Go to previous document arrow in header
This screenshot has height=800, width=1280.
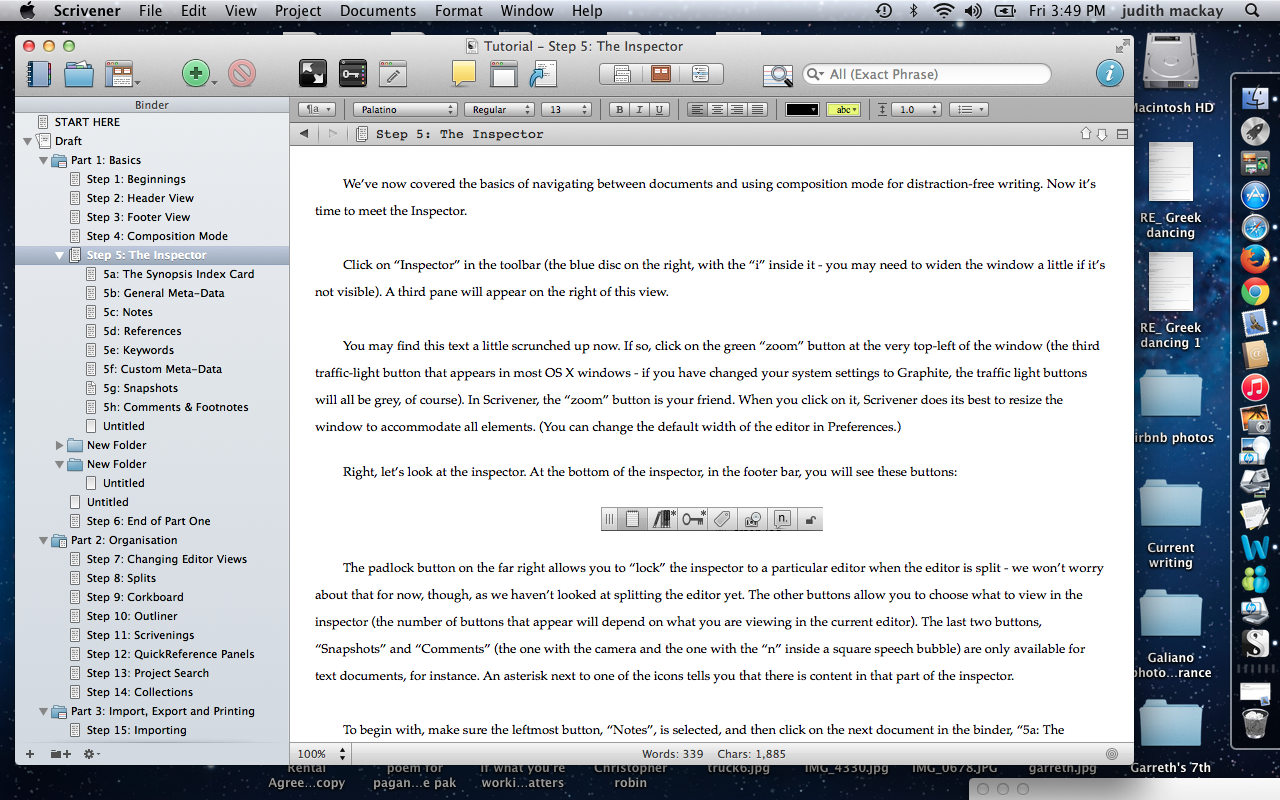tap(1086, 134)
